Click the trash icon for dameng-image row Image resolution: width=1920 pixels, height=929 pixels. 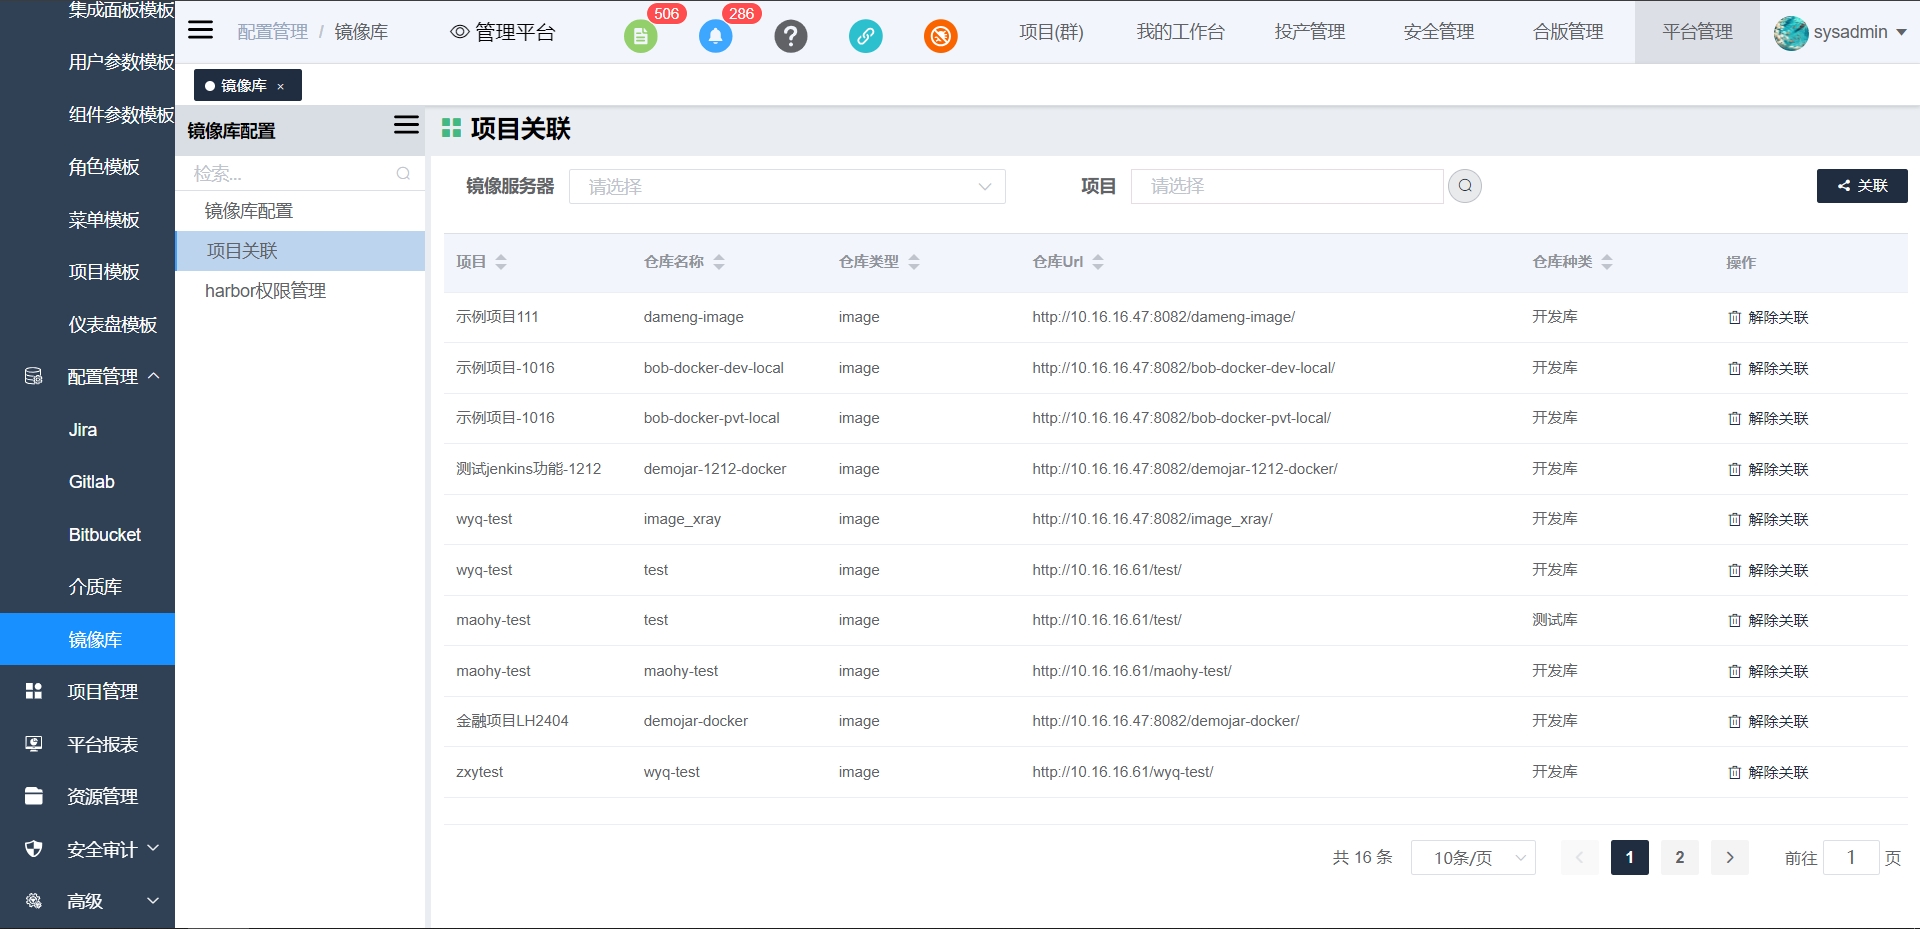coord(1734,318)
